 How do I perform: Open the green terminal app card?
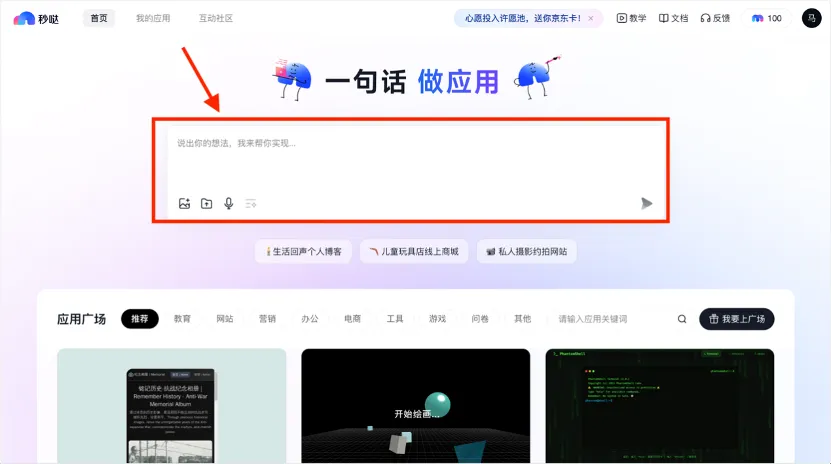coord(660,406)
